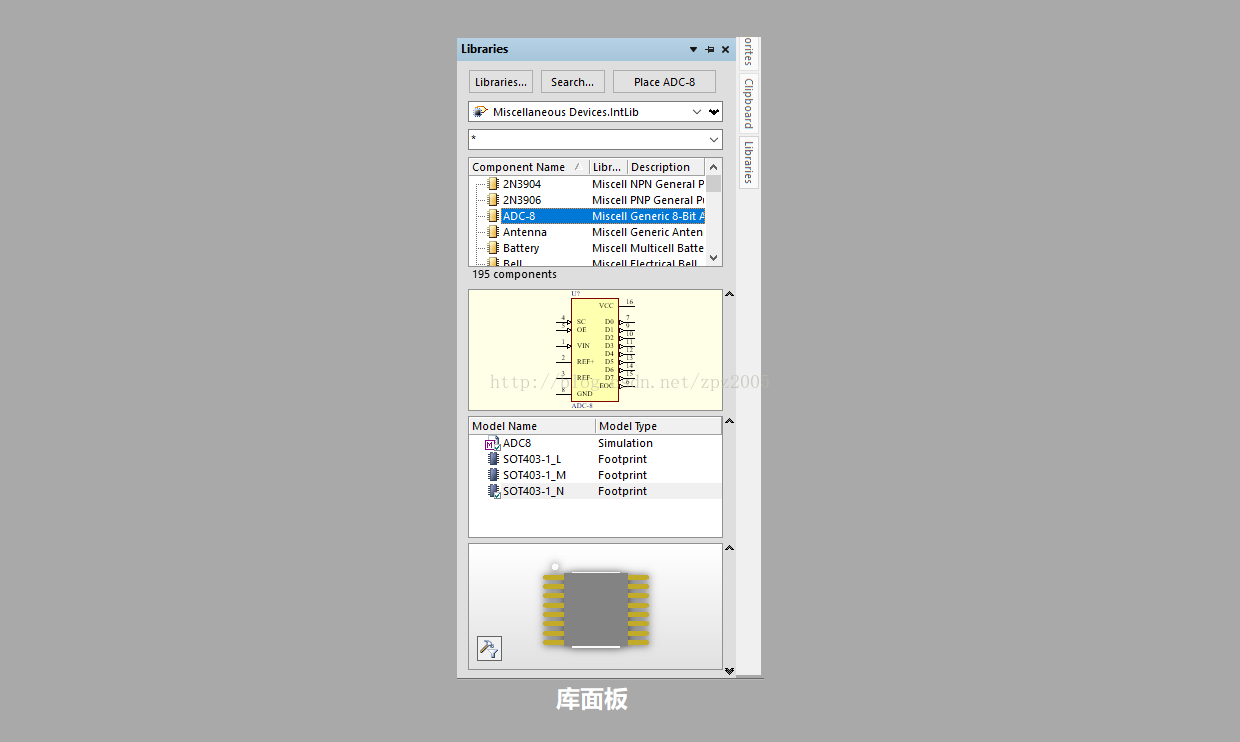Click the double-down arrow below footprint preview
The width and height of the screenshot is (1240, 742).
point(729,671)
